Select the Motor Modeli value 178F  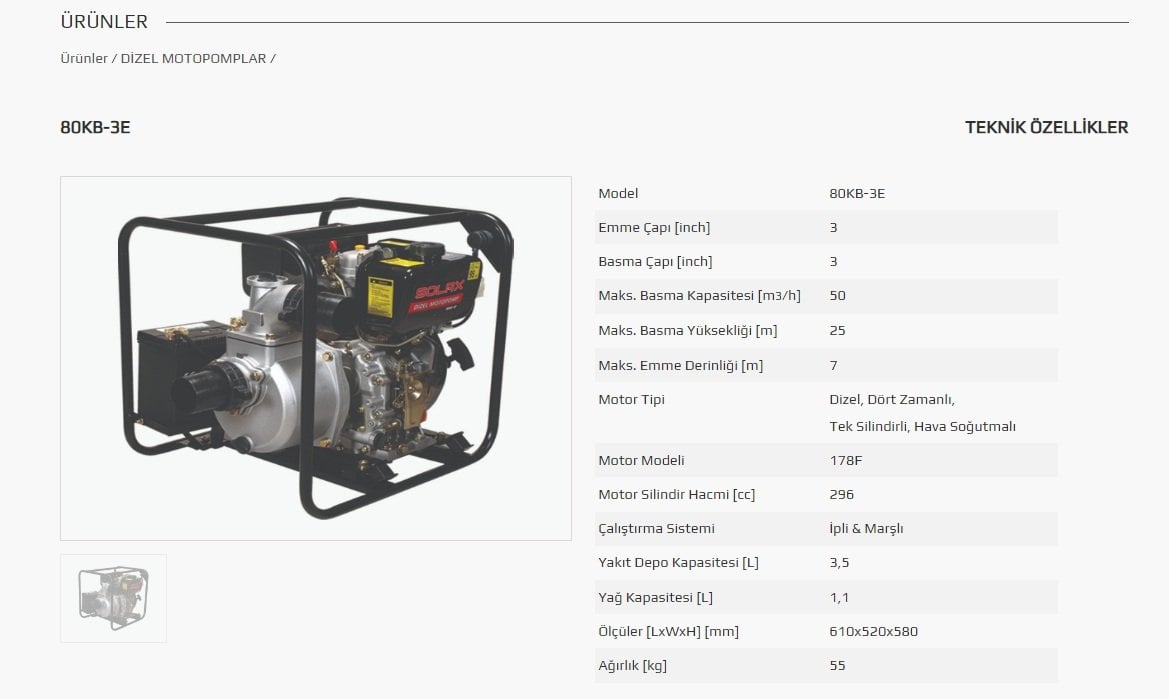(845, 460)
